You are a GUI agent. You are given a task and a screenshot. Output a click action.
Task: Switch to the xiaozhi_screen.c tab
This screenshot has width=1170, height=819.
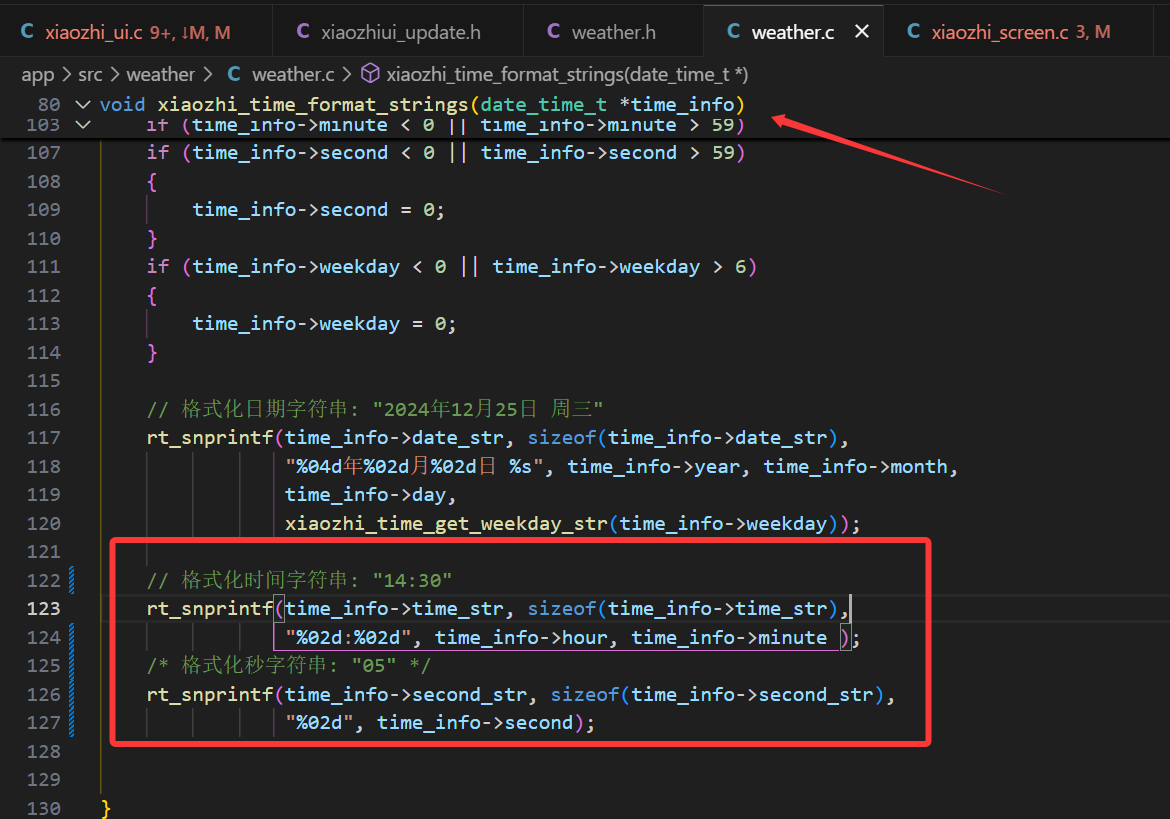coord(1019,32)
